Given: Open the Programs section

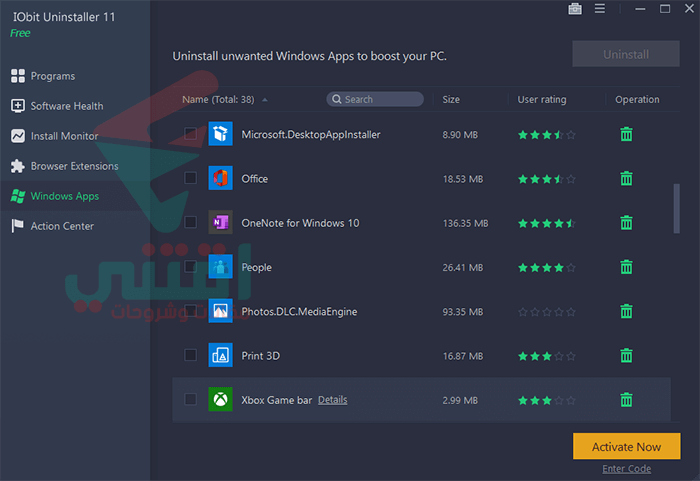Looking at the screenshot, I should tap(53, 76).
